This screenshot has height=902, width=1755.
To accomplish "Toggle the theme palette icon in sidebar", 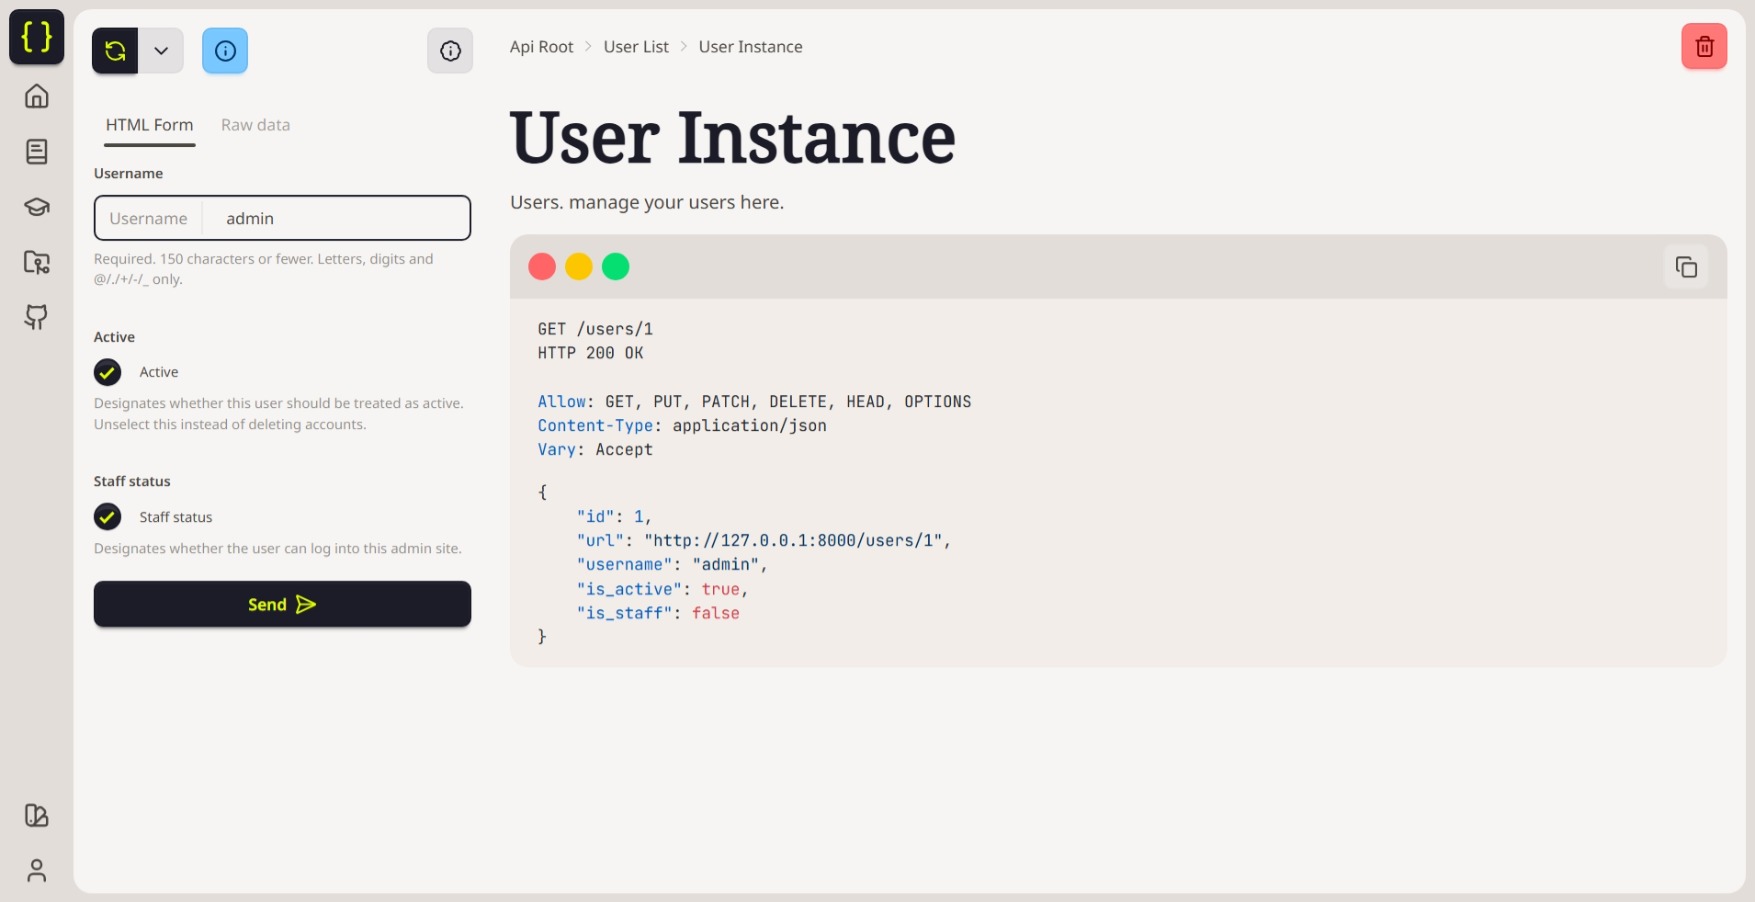I will coord(37,815).
